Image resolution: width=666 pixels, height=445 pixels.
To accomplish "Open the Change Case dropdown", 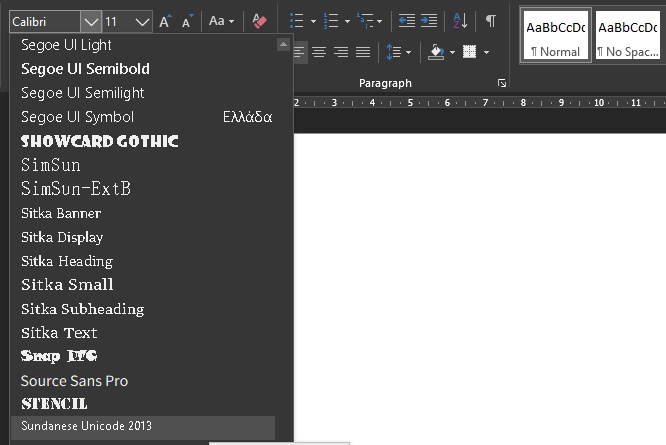I will (221, 21).
